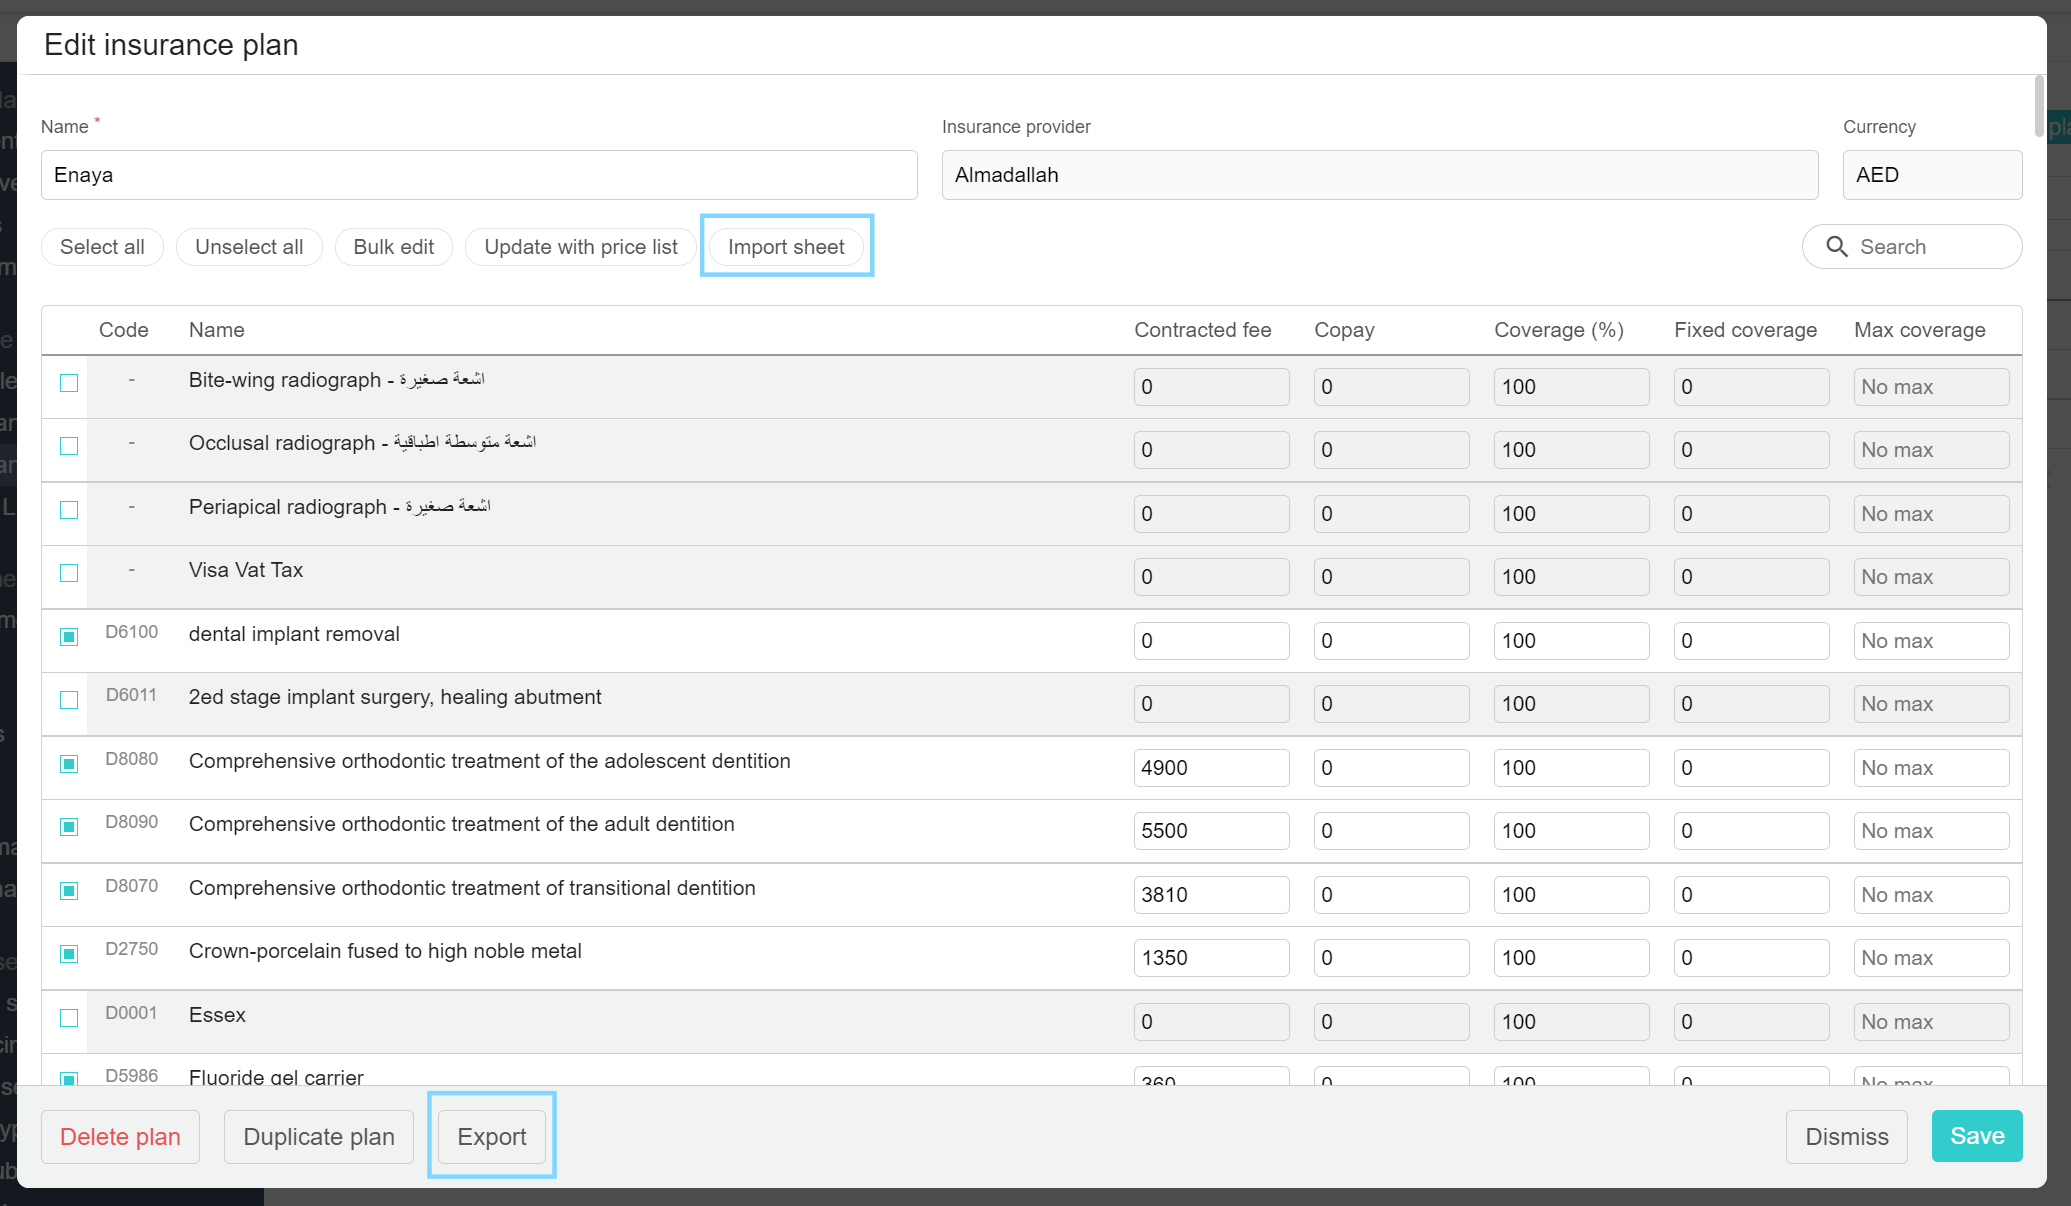Save the insurance plan
2071x1206 pixels.
pyautogui.click(x=1976, y=1136)
